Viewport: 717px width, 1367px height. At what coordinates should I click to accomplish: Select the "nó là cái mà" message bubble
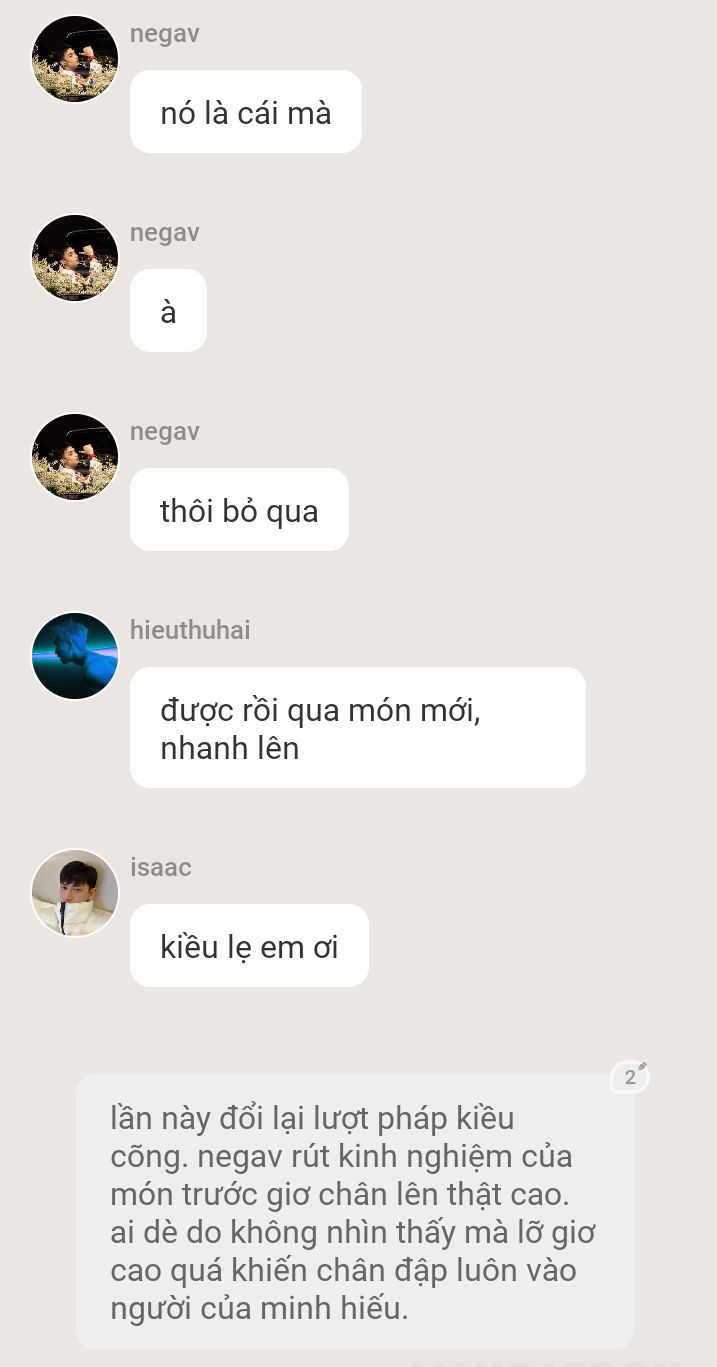click(246, 112)
